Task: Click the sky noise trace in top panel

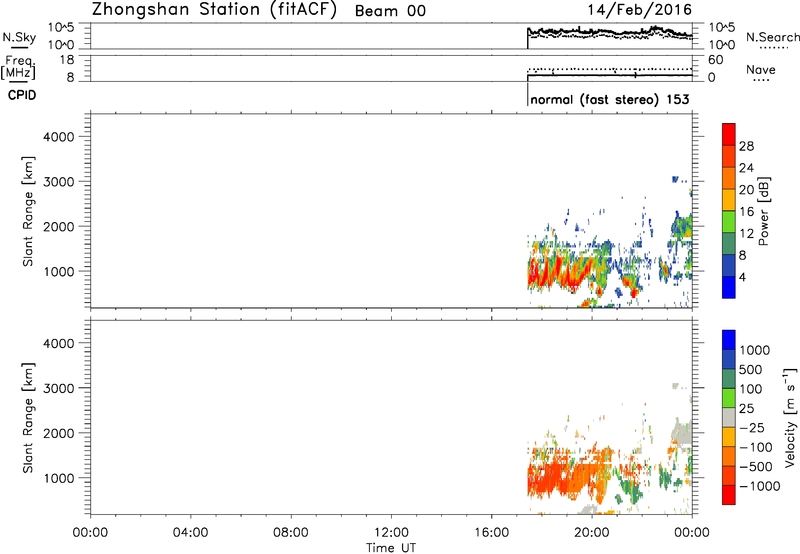Action: coord(610,32)
